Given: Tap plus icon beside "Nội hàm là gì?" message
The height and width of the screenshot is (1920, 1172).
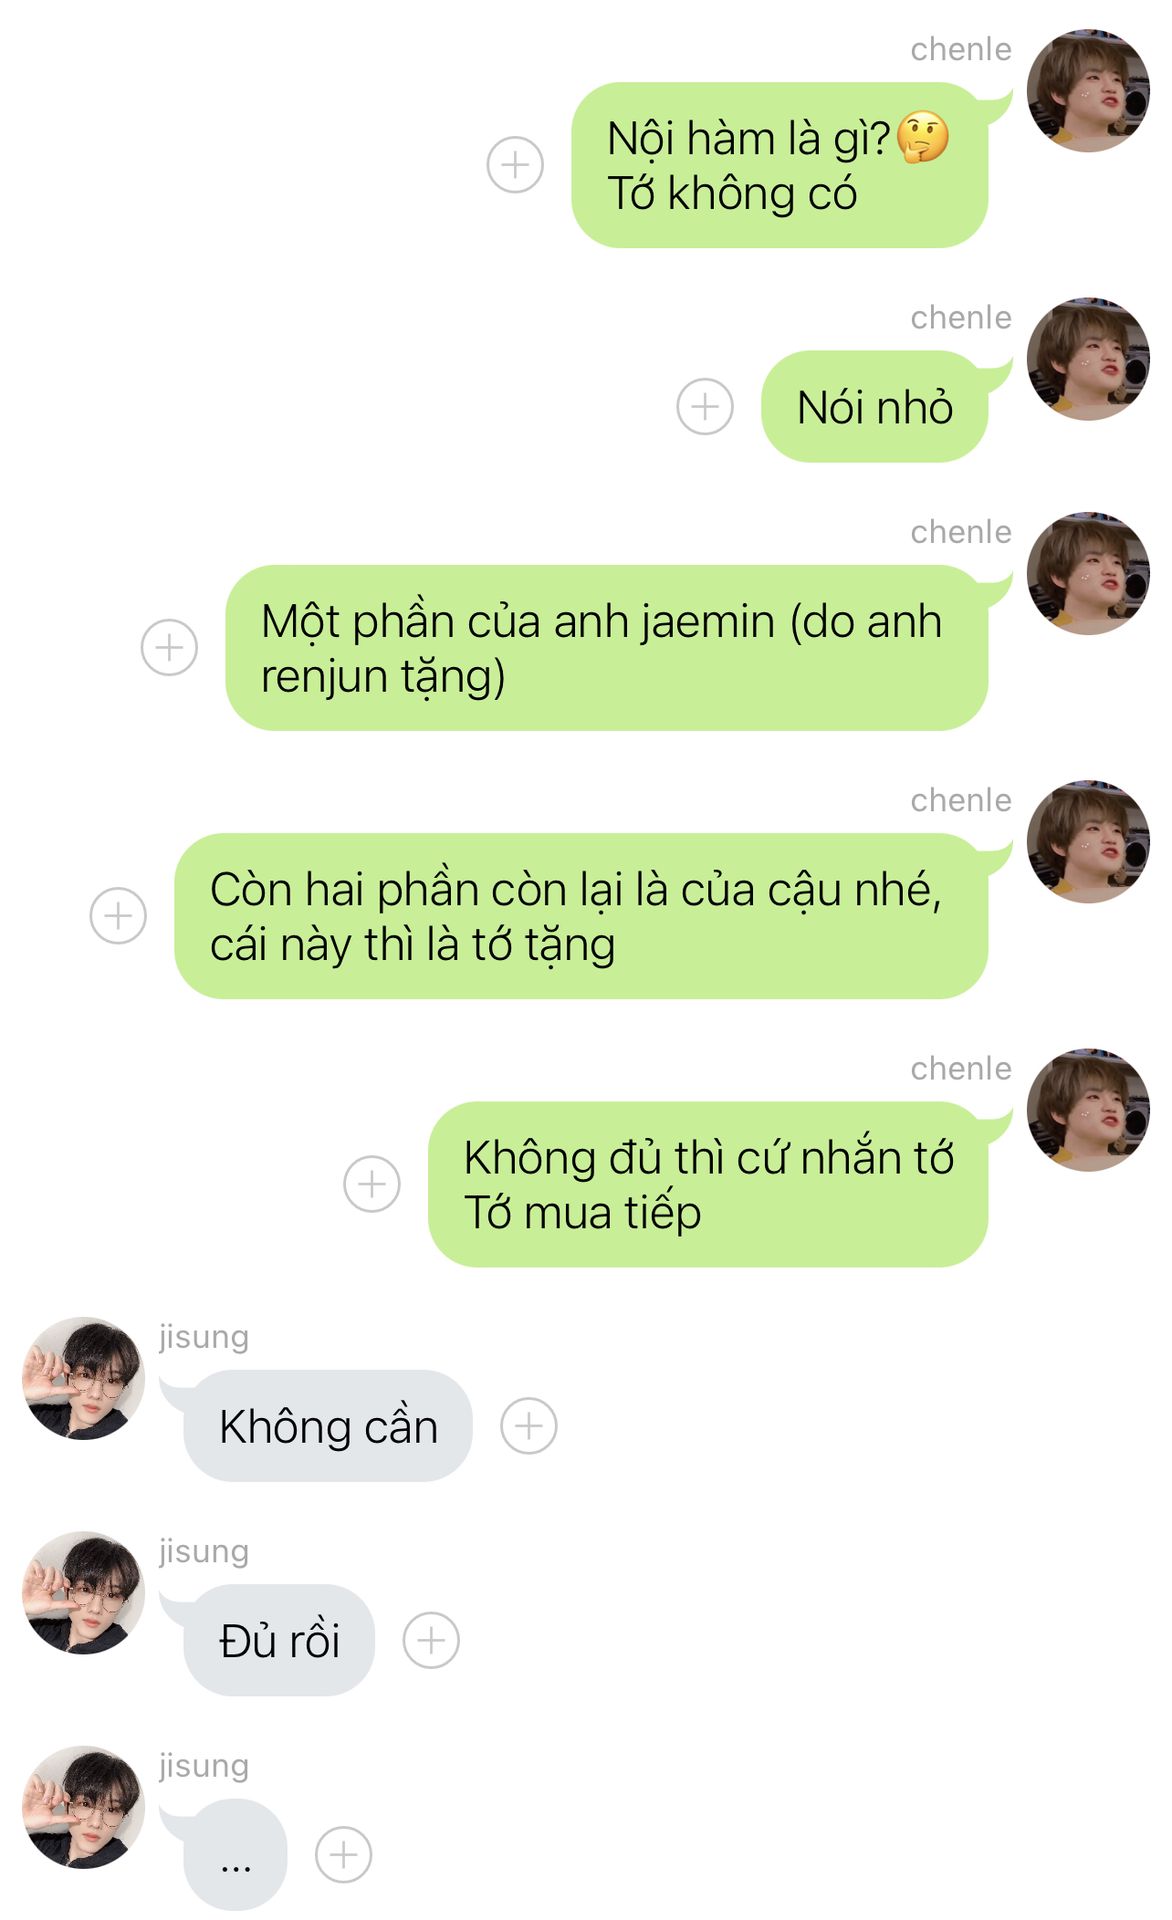Looking at the screenshot, I should [515, 164].
